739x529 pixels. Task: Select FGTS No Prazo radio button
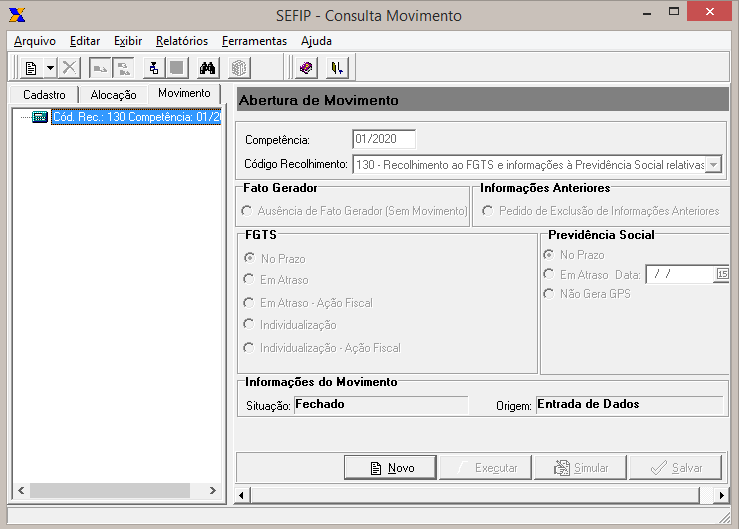click(249, 258)
